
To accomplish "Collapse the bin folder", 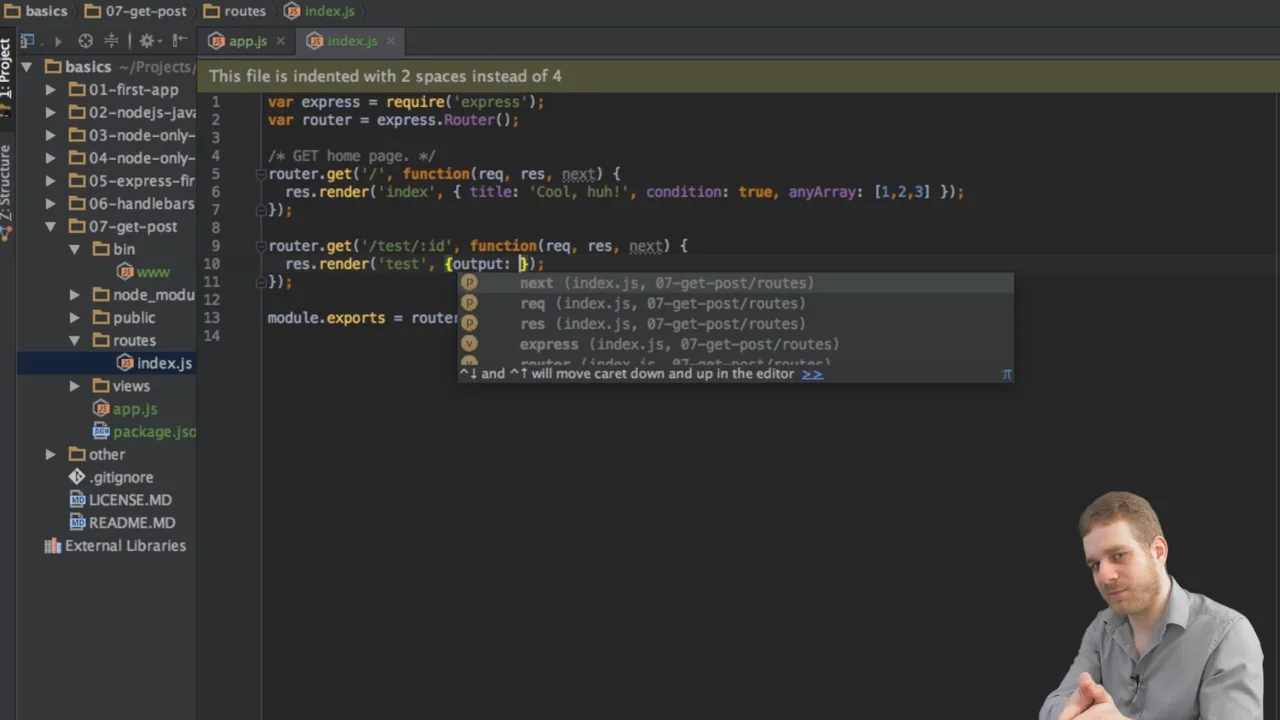I will [x=75, y=249].
